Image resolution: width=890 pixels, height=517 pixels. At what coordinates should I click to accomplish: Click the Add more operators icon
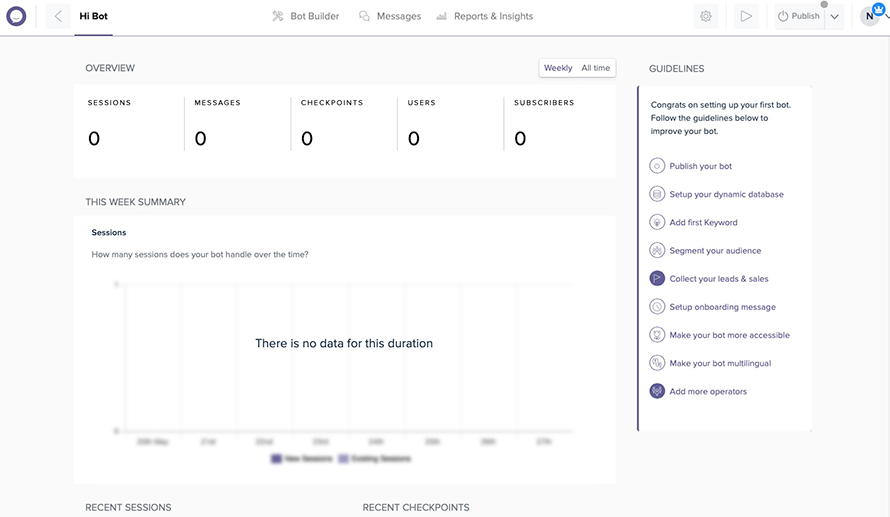pyautogui.click(x=657, y=391)
